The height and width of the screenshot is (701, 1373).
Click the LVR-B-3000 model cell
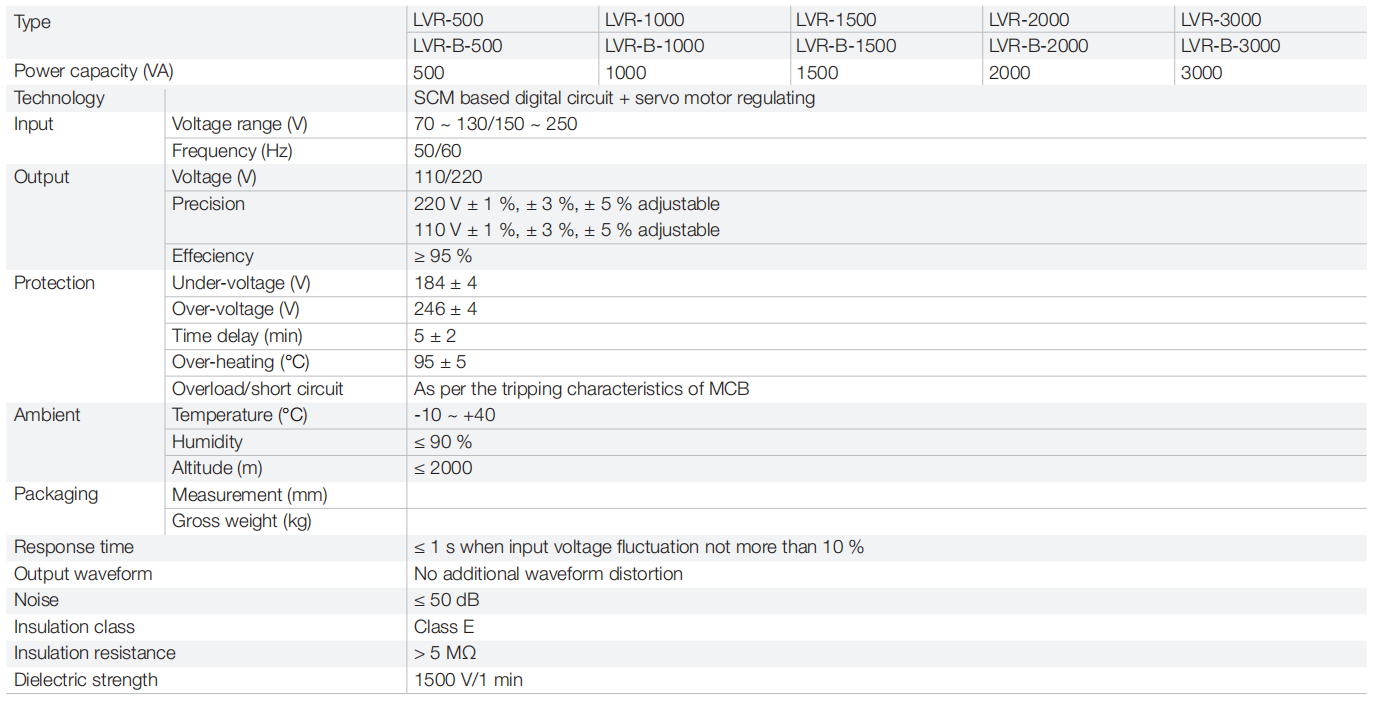pos(1230,46)
